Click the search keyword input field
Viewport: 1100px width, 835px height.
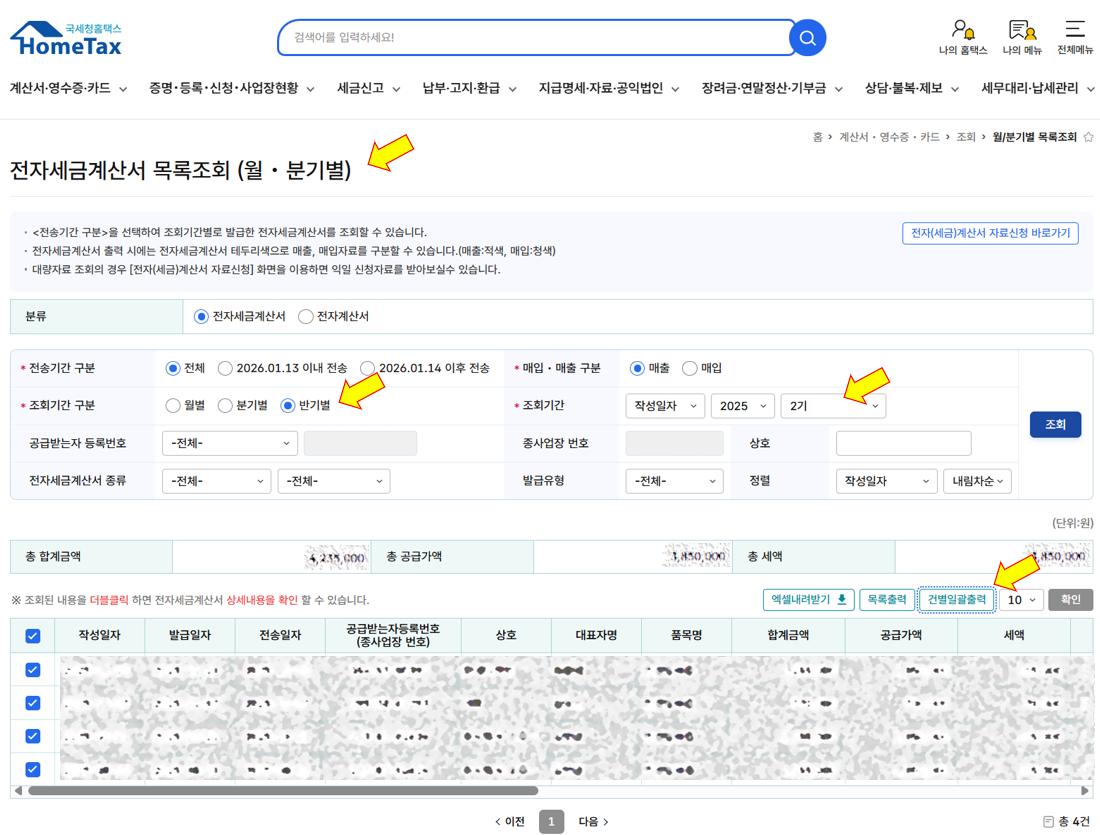coord(536,38)
